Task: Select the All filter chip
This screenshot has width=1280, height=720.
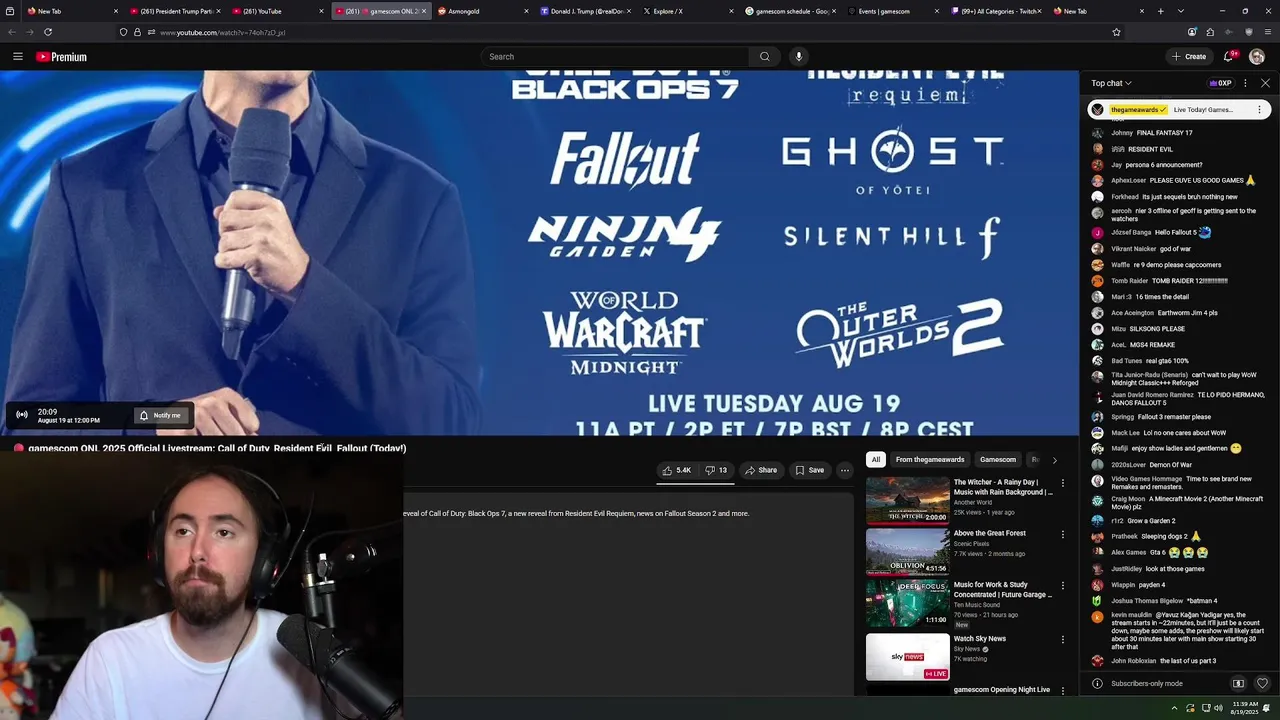Action: click(876, 460)
